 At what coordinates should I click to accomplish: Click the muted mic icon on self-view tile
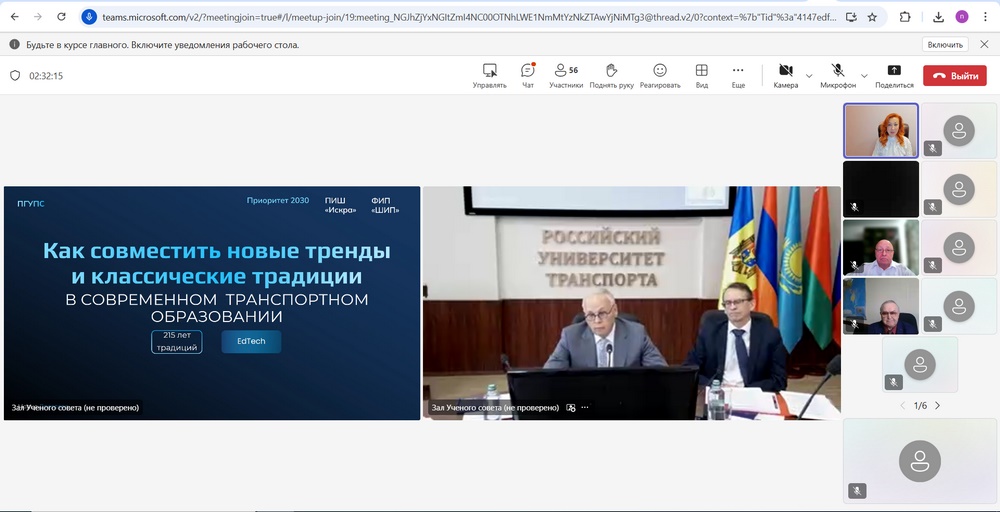(857, 491)
